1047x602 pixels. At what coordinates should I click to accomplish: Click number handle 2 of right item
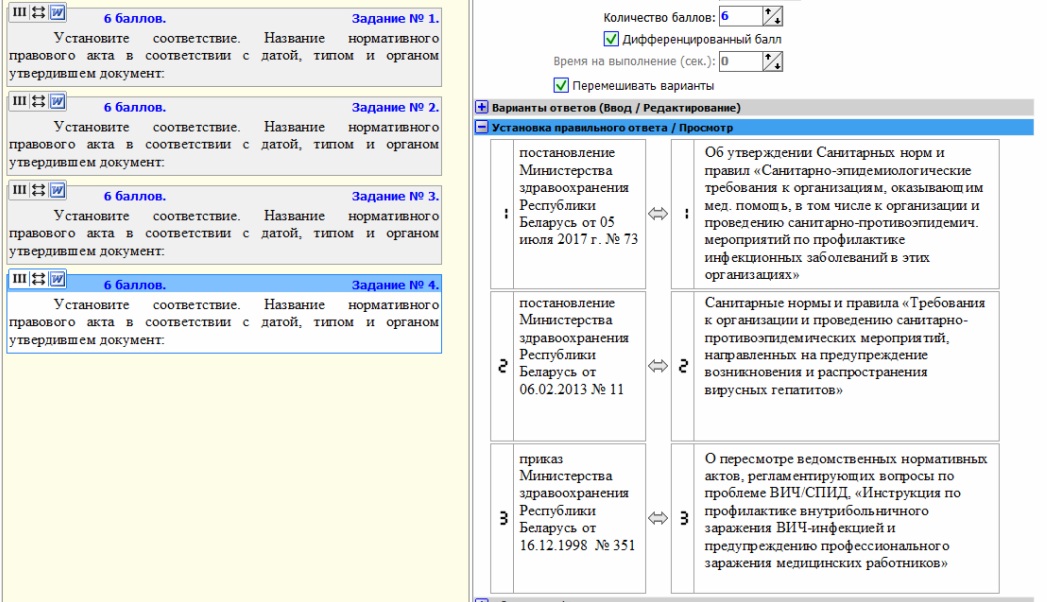tap(683, 366)
